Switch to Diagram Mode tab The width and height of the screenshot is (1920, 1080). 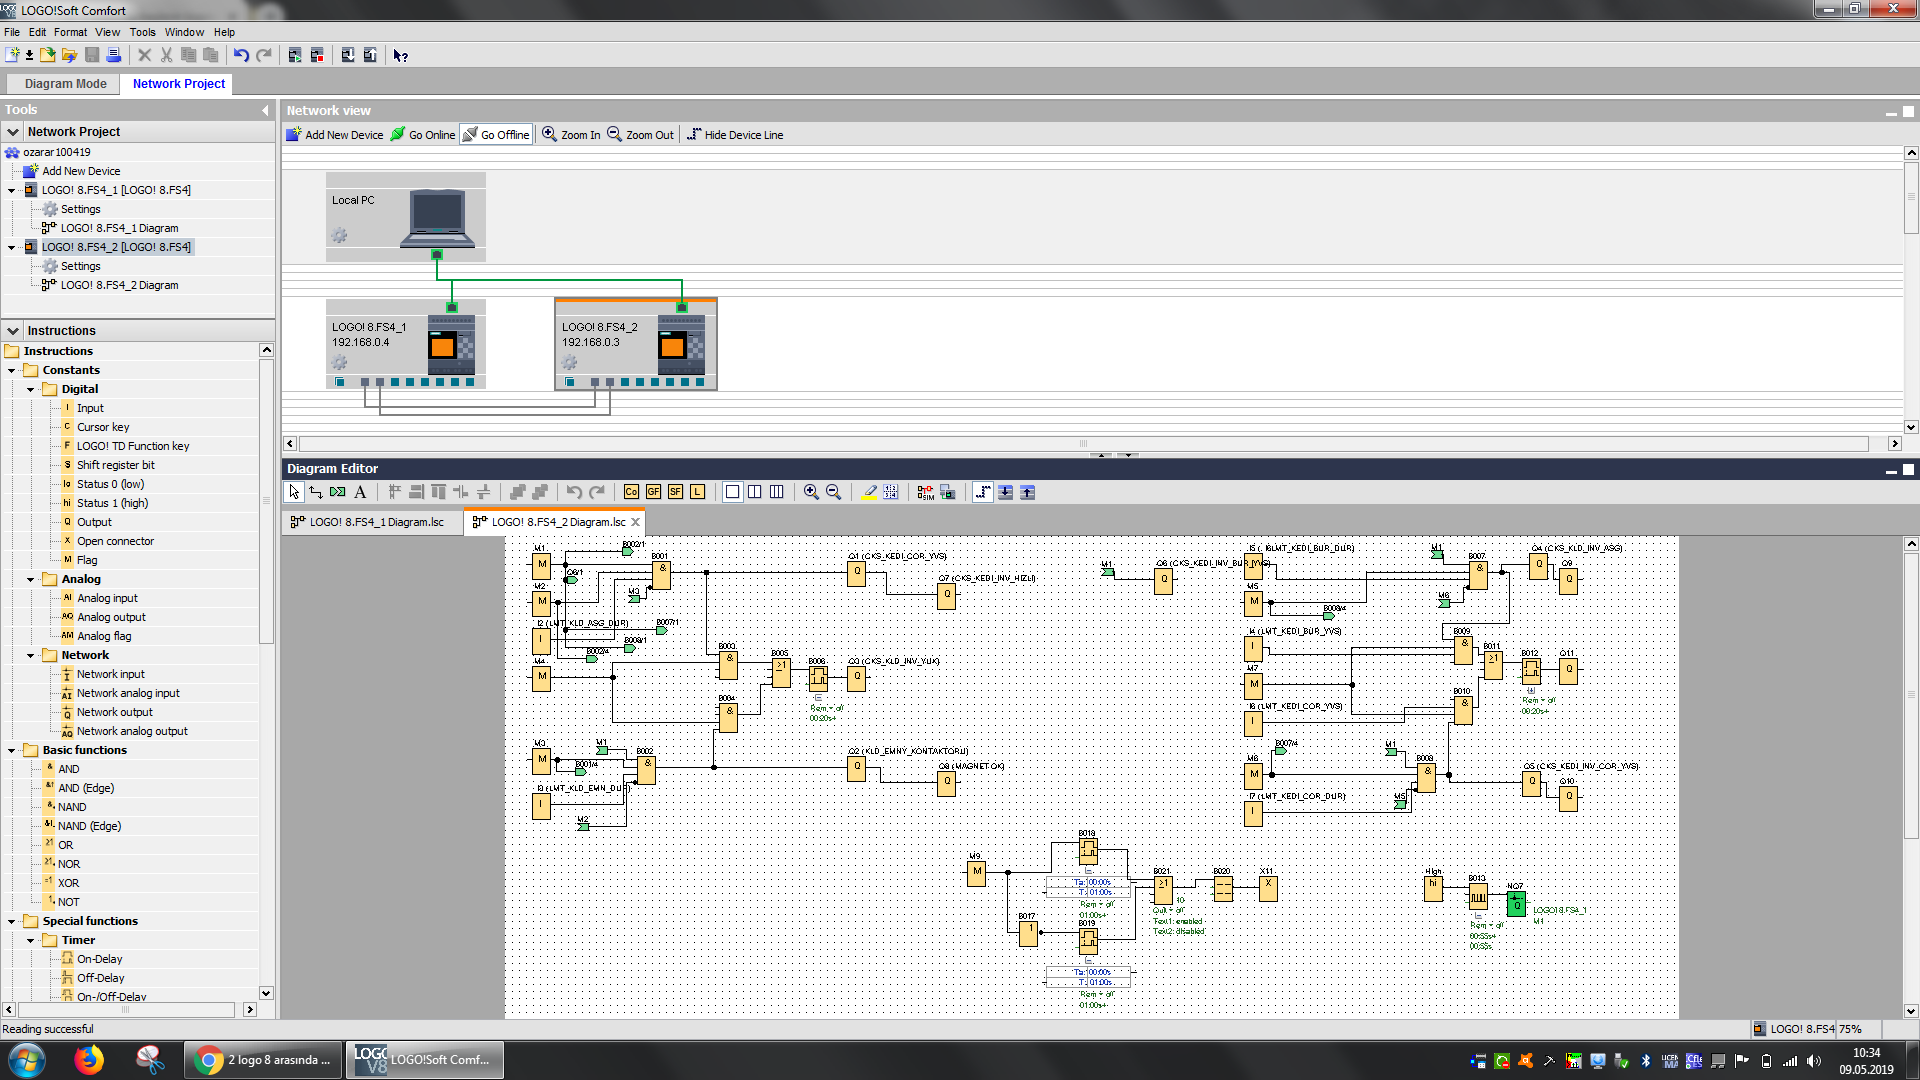point(65,84)
